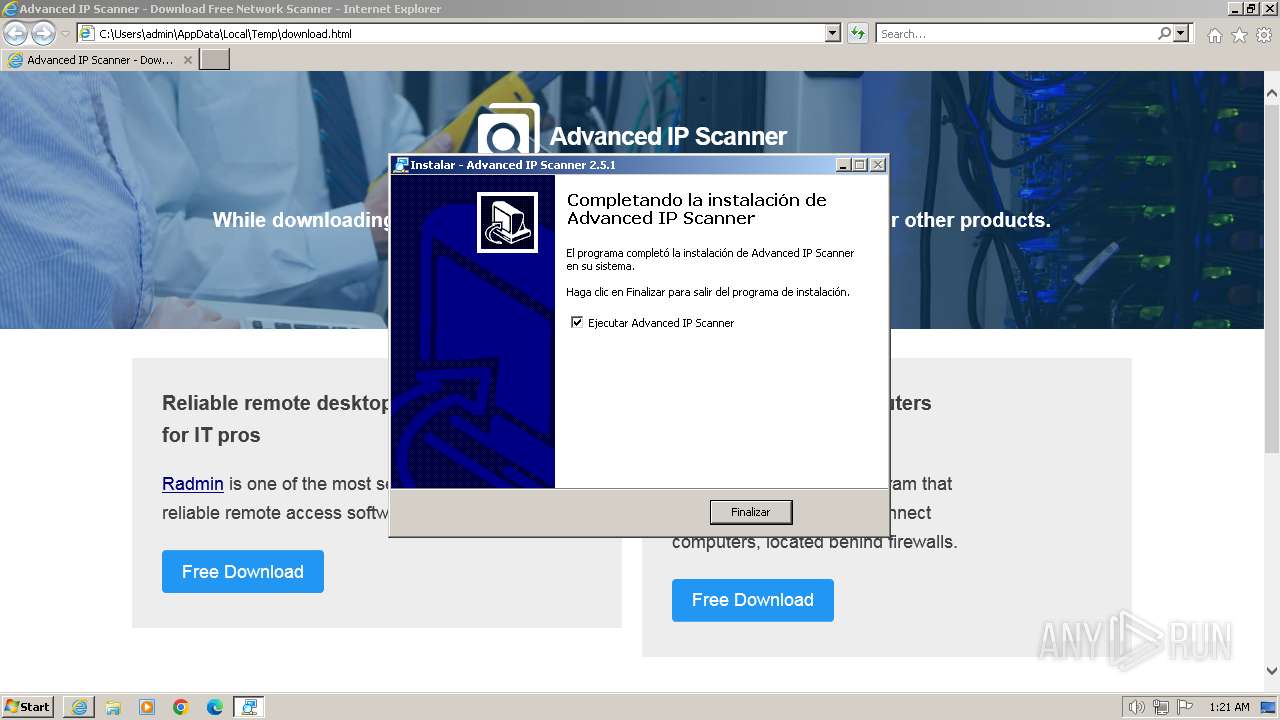
Task: Open Windows Media Player taskbar icon
Action: pyautogui.click(x=147, y=707)
